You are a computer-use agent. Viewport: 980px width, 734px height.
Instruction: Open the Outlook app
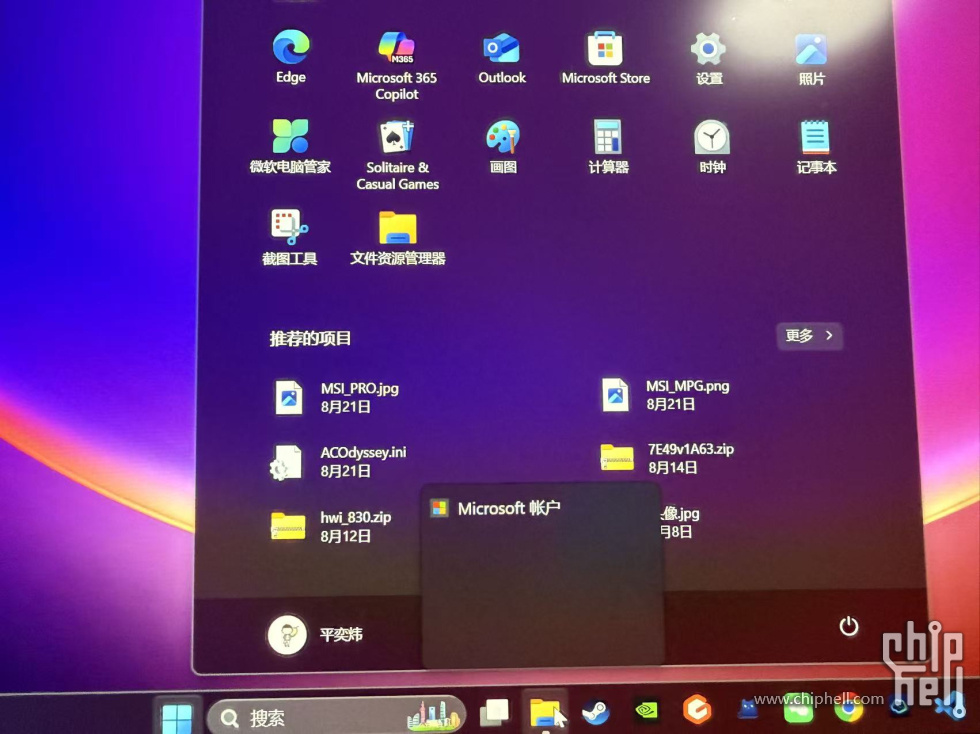[501, 58]
